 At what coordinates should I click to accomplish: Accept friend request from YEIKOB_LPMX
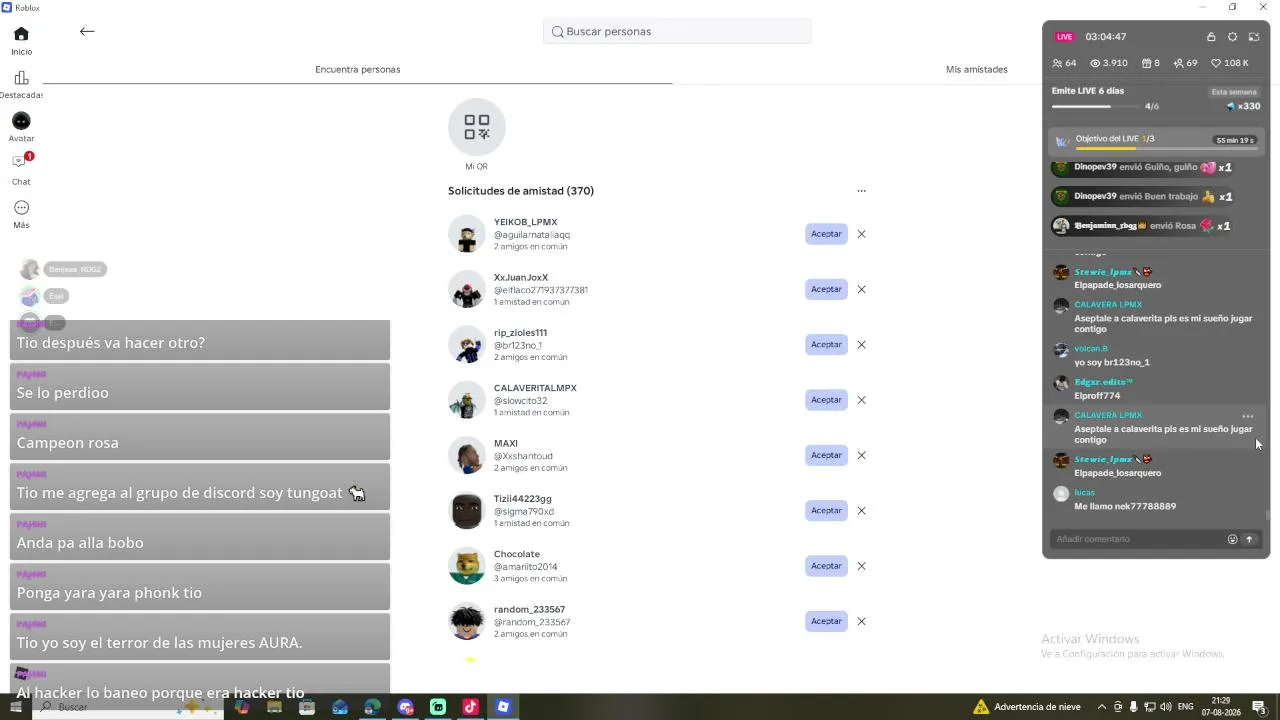[826, 234]
